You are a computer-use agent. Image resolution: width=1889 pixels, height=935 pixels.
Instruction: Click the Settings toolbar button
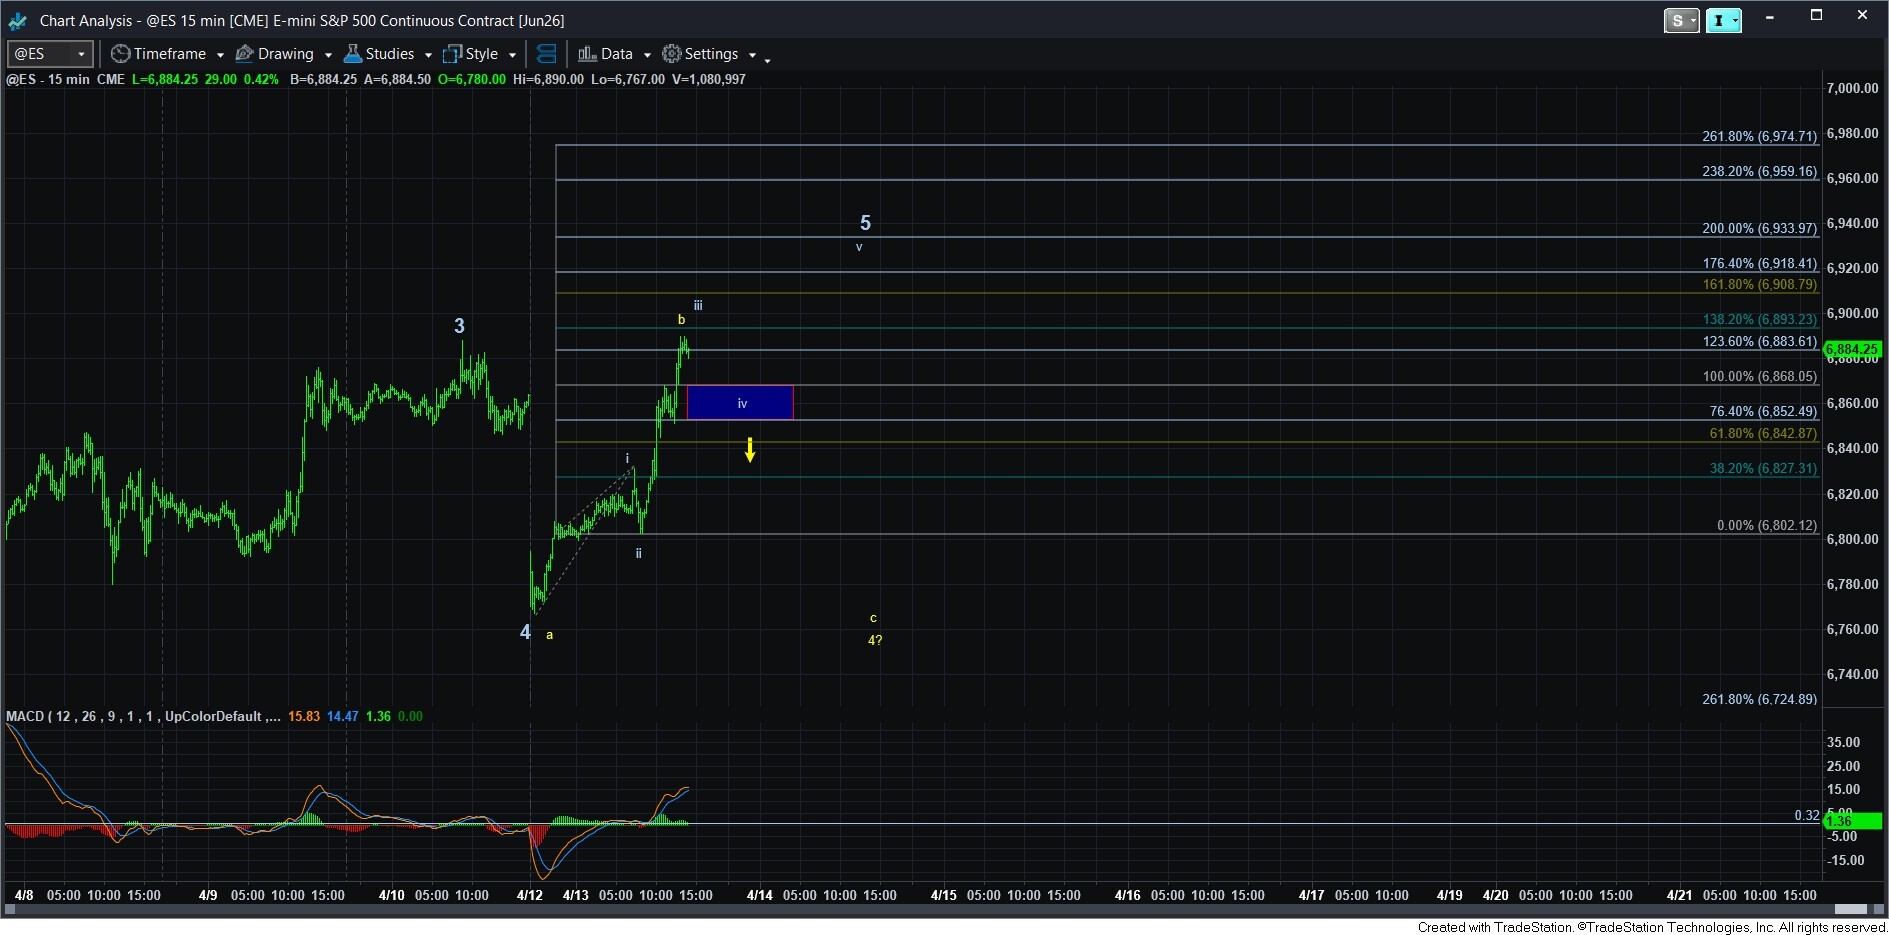tap(711, 54)
